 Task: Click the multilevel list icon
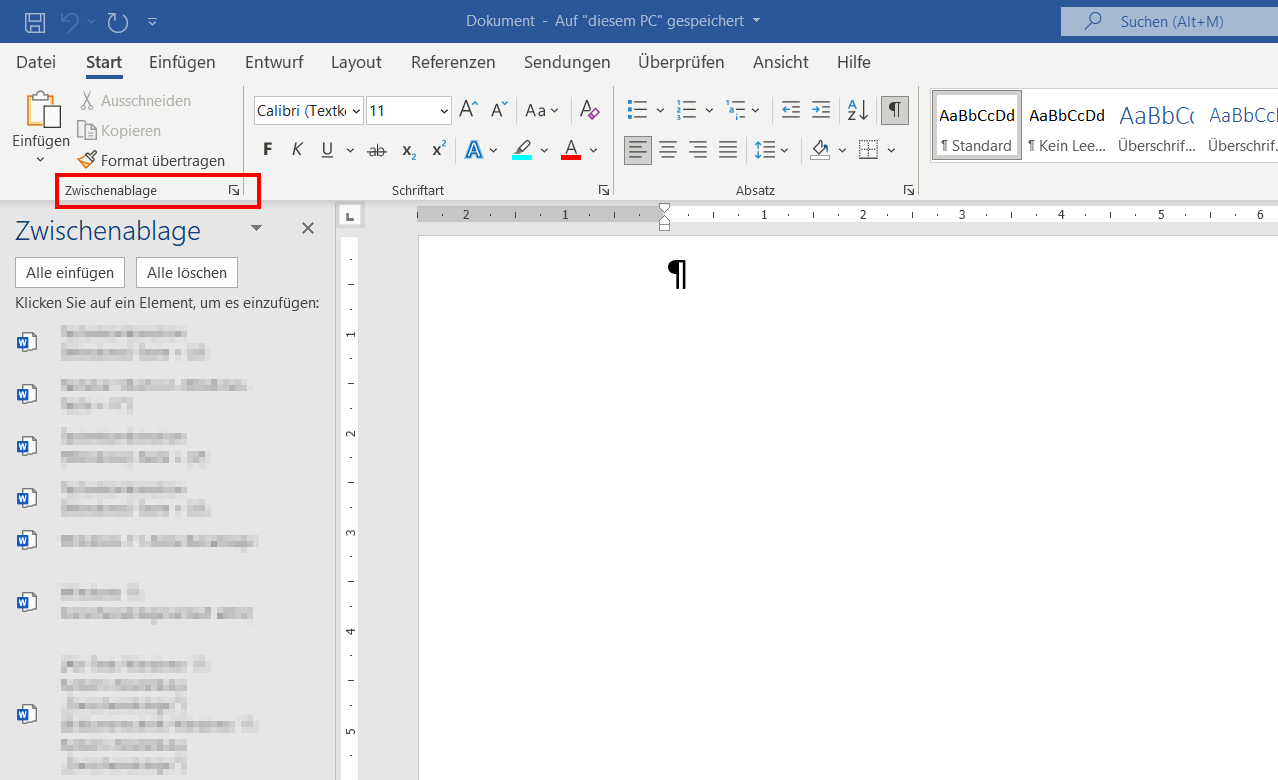pyautogui.click(x=735, y=110)
